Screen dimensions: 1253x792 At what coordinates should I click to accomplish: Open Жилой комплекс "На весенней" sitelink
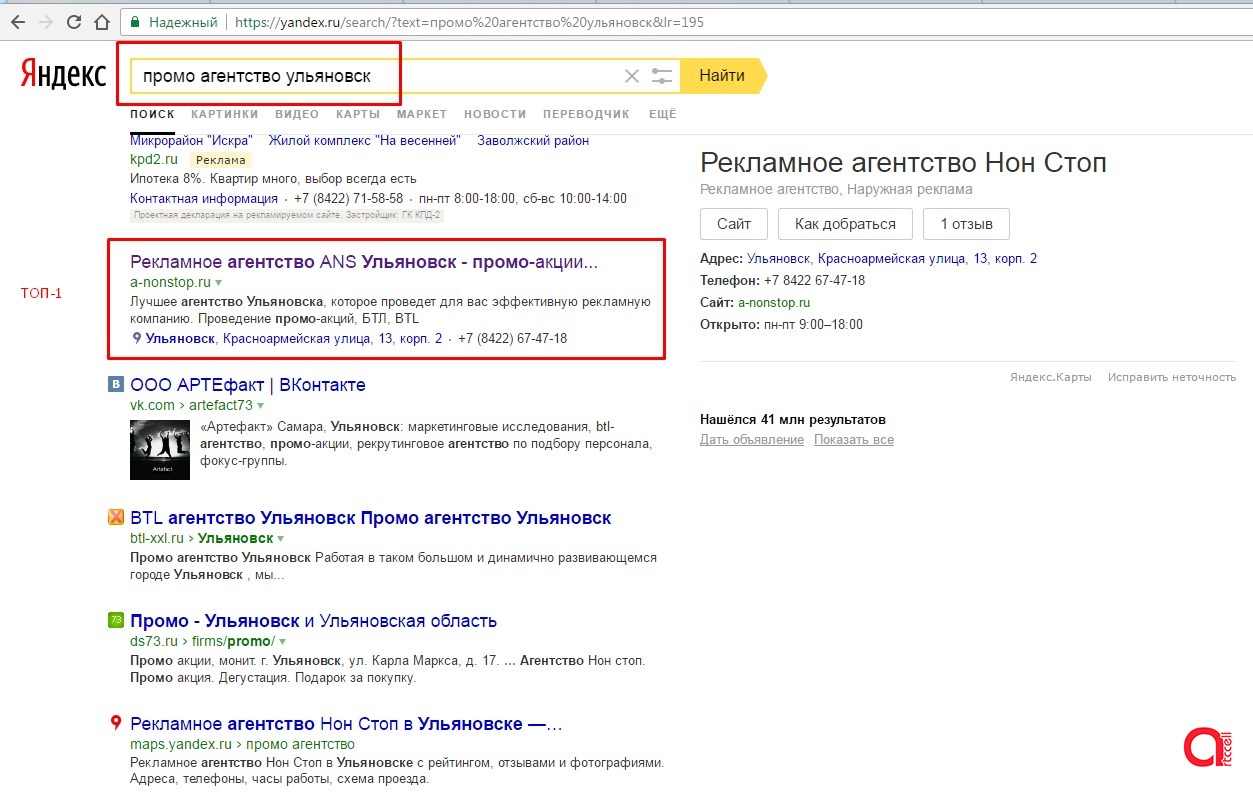(365, 141)
